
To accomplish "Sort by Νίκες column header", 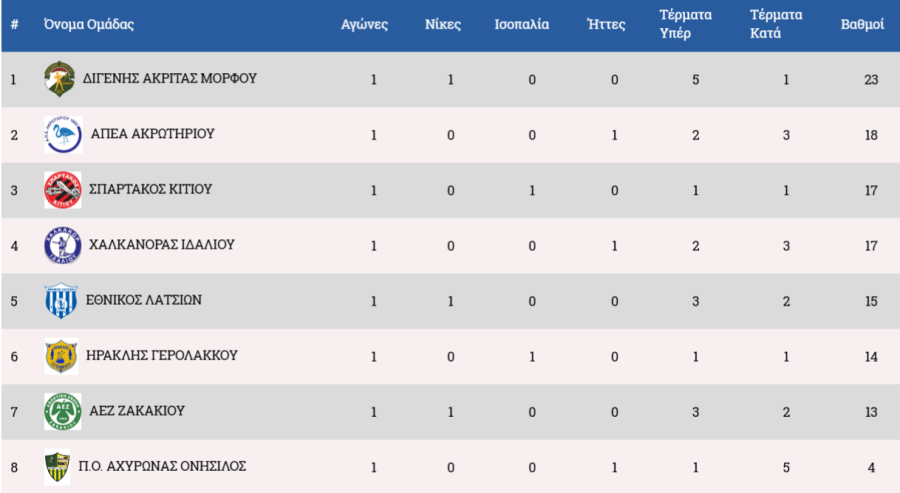I will 444,24.
